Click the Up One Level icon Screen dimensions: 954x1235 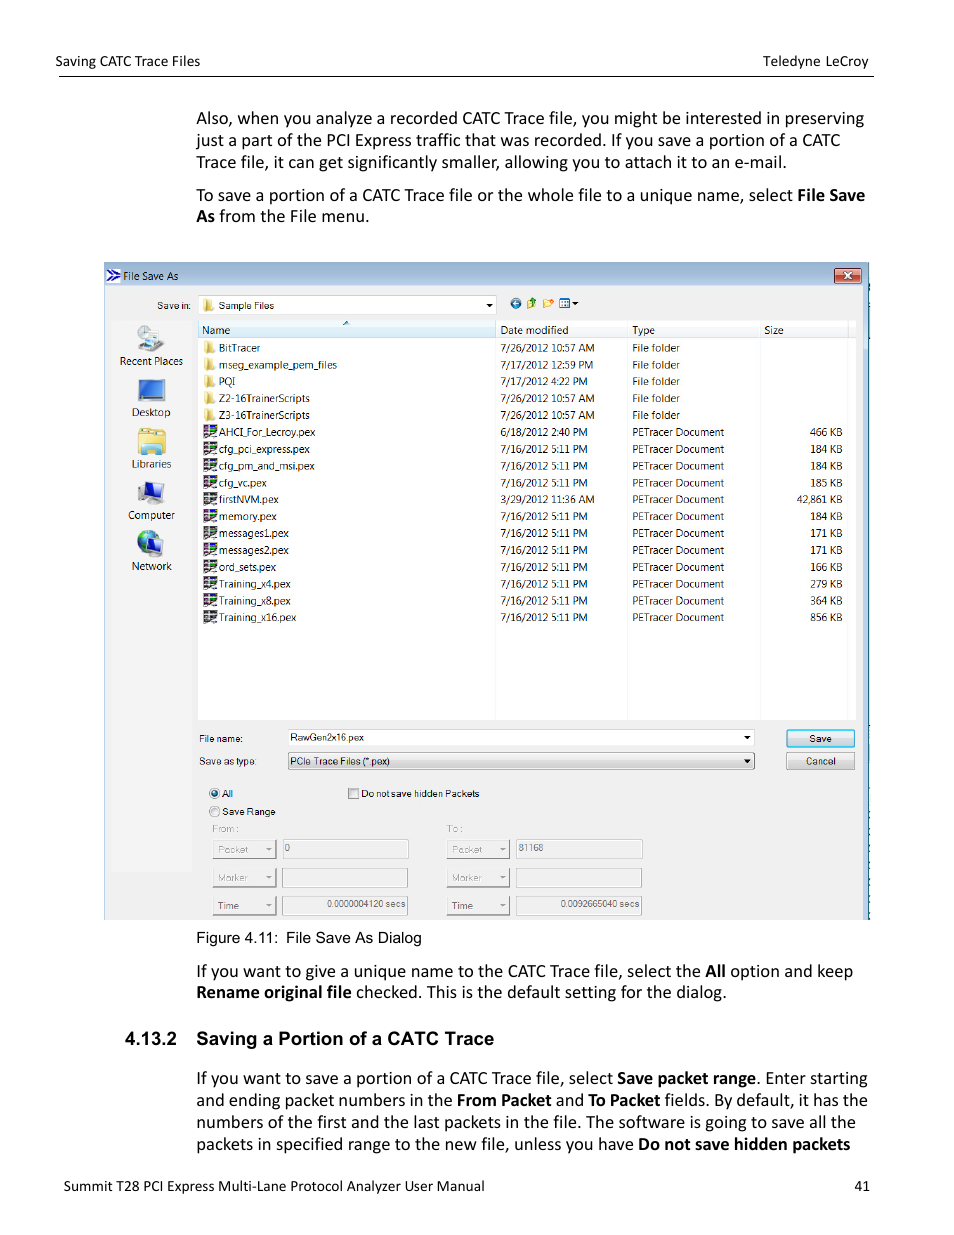[x=531, y=303]
